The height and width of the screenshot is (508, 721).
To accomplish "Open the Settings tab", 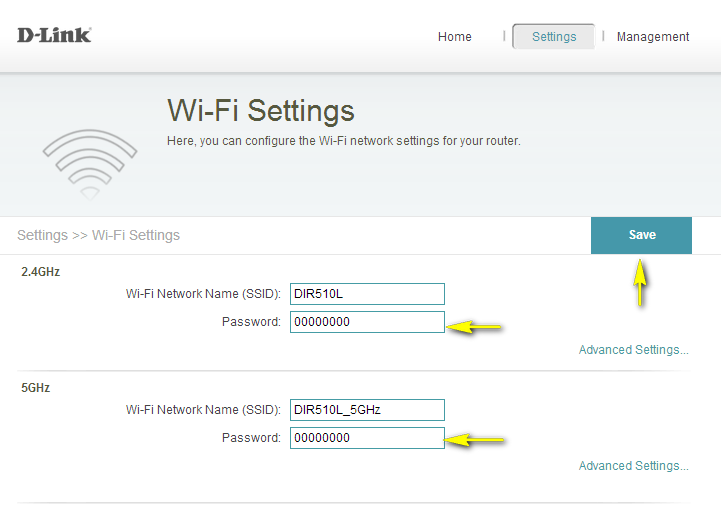I will [554, 37].
